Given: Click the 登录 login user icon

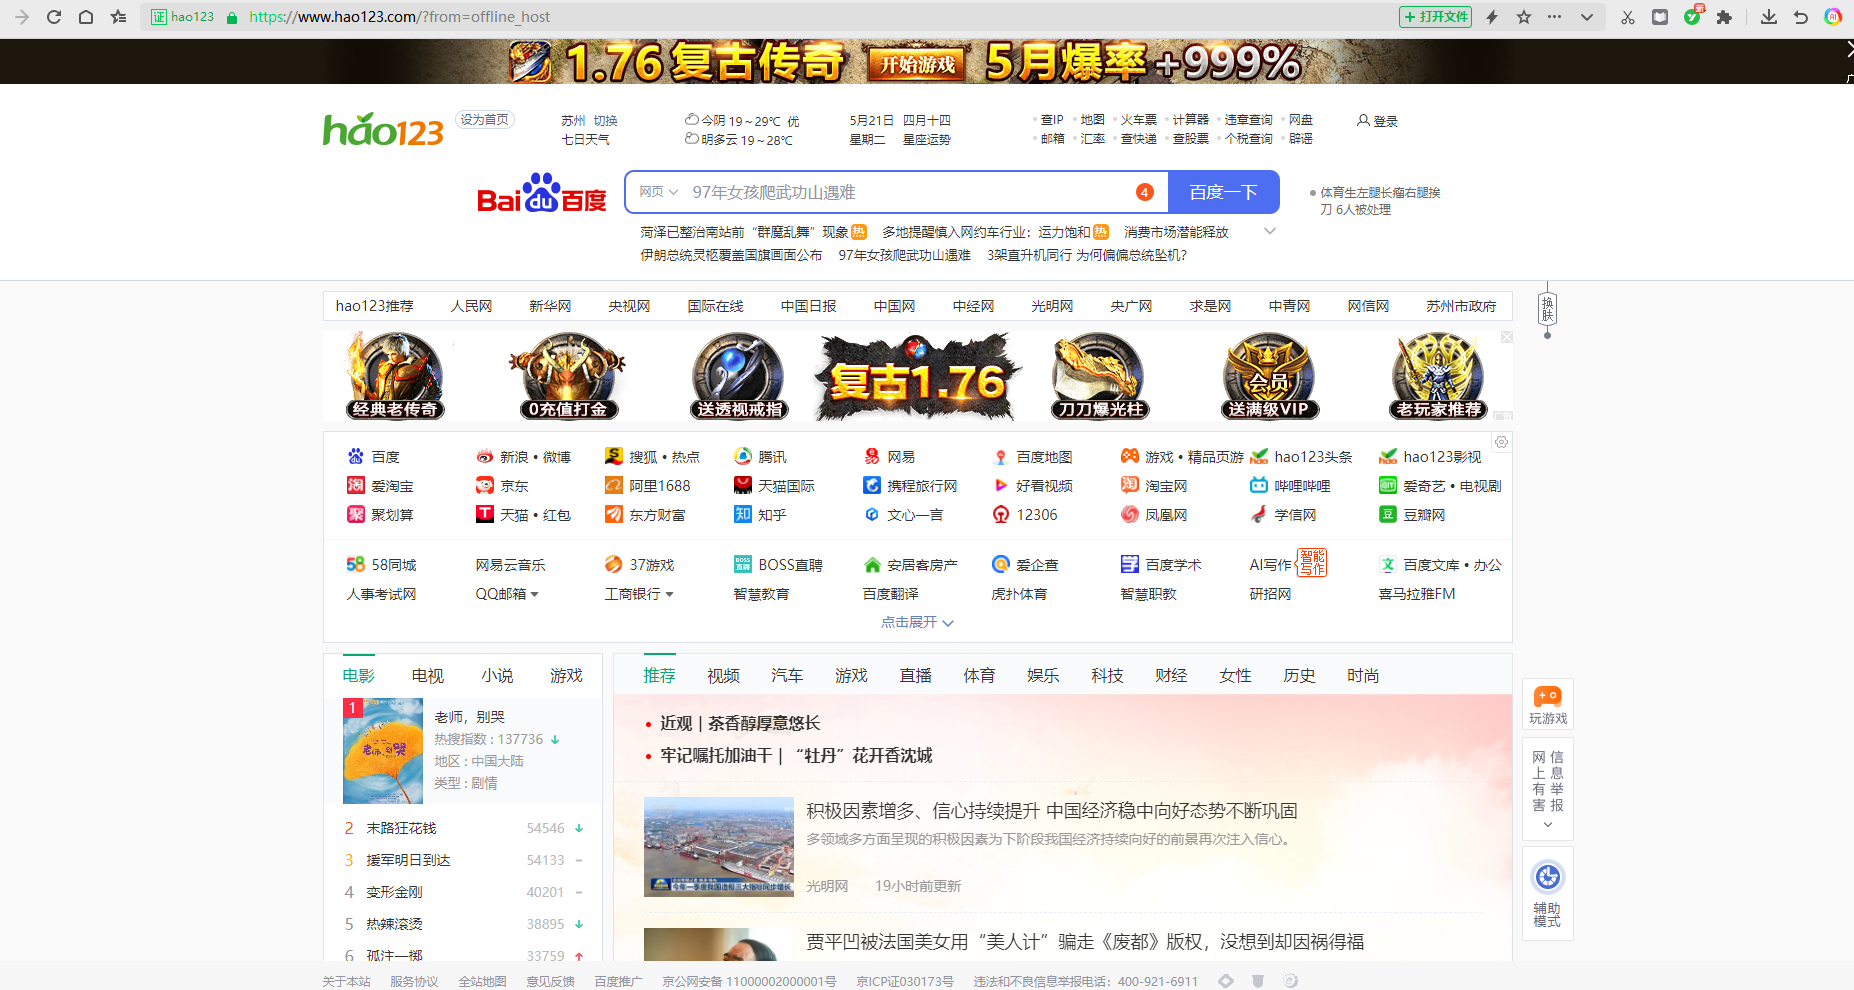Looking at the screenshot, I should coord(1377,121).
